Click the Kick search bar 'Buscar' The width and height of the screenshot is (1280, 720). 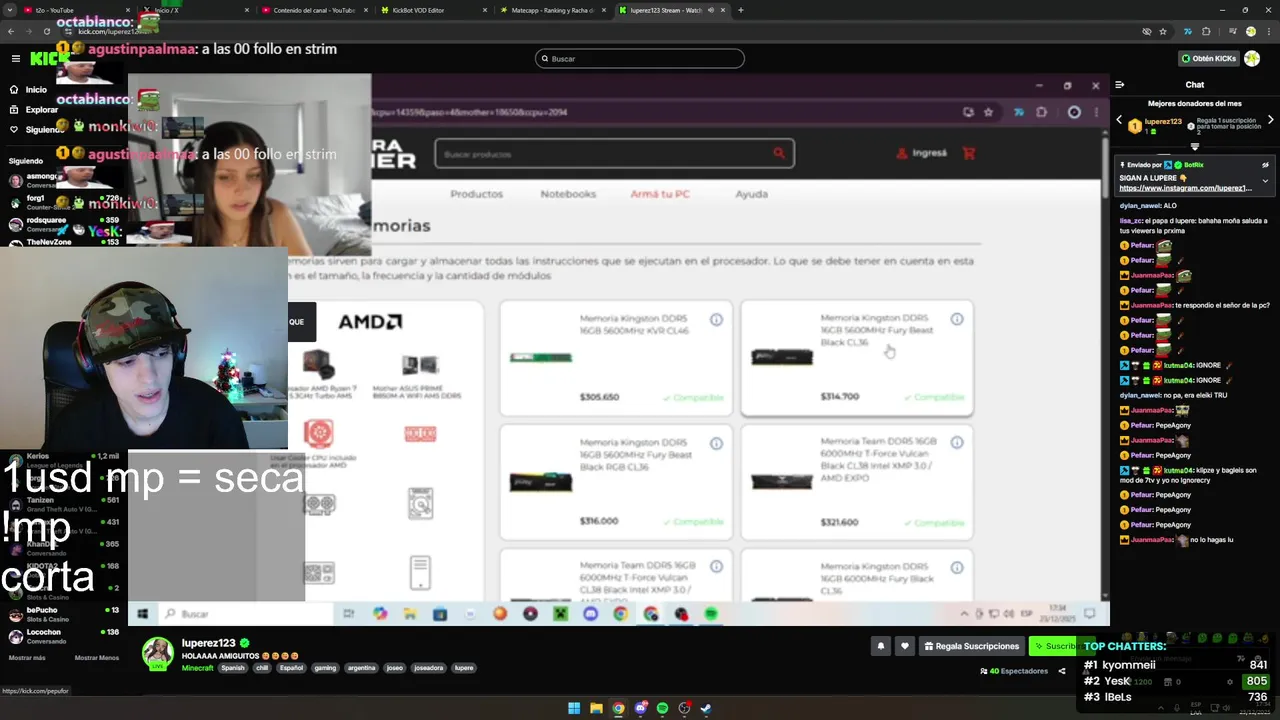[640, 59]
